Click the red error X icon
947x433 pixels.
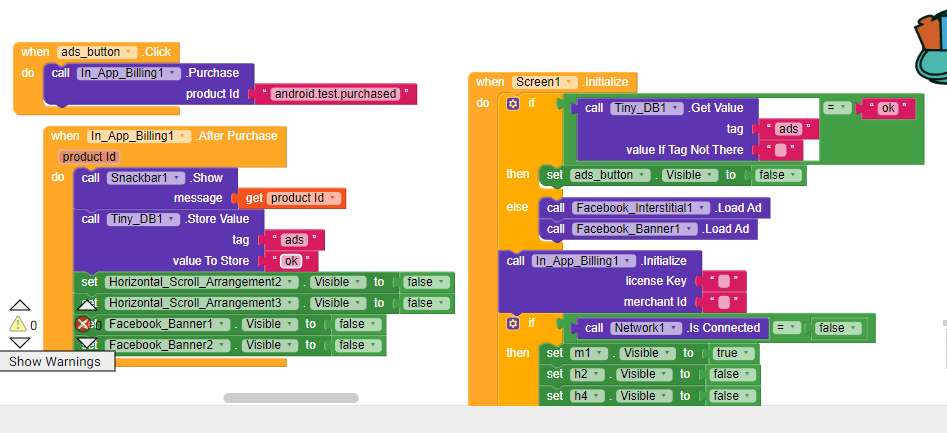tap(83, 324)
